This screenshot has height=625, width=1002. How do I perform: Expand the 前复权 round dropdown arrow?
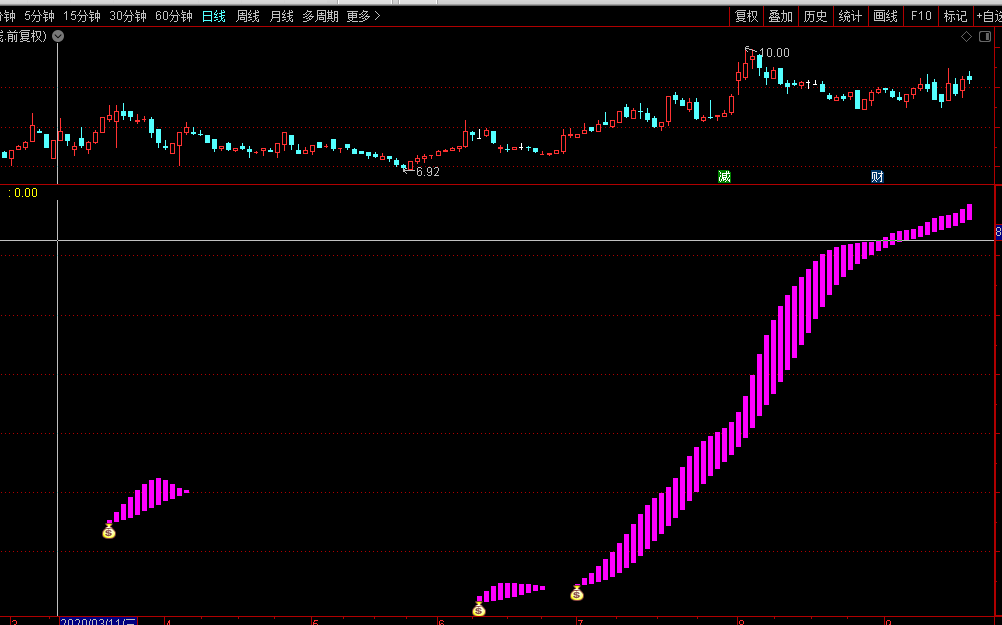click(58, 36)
